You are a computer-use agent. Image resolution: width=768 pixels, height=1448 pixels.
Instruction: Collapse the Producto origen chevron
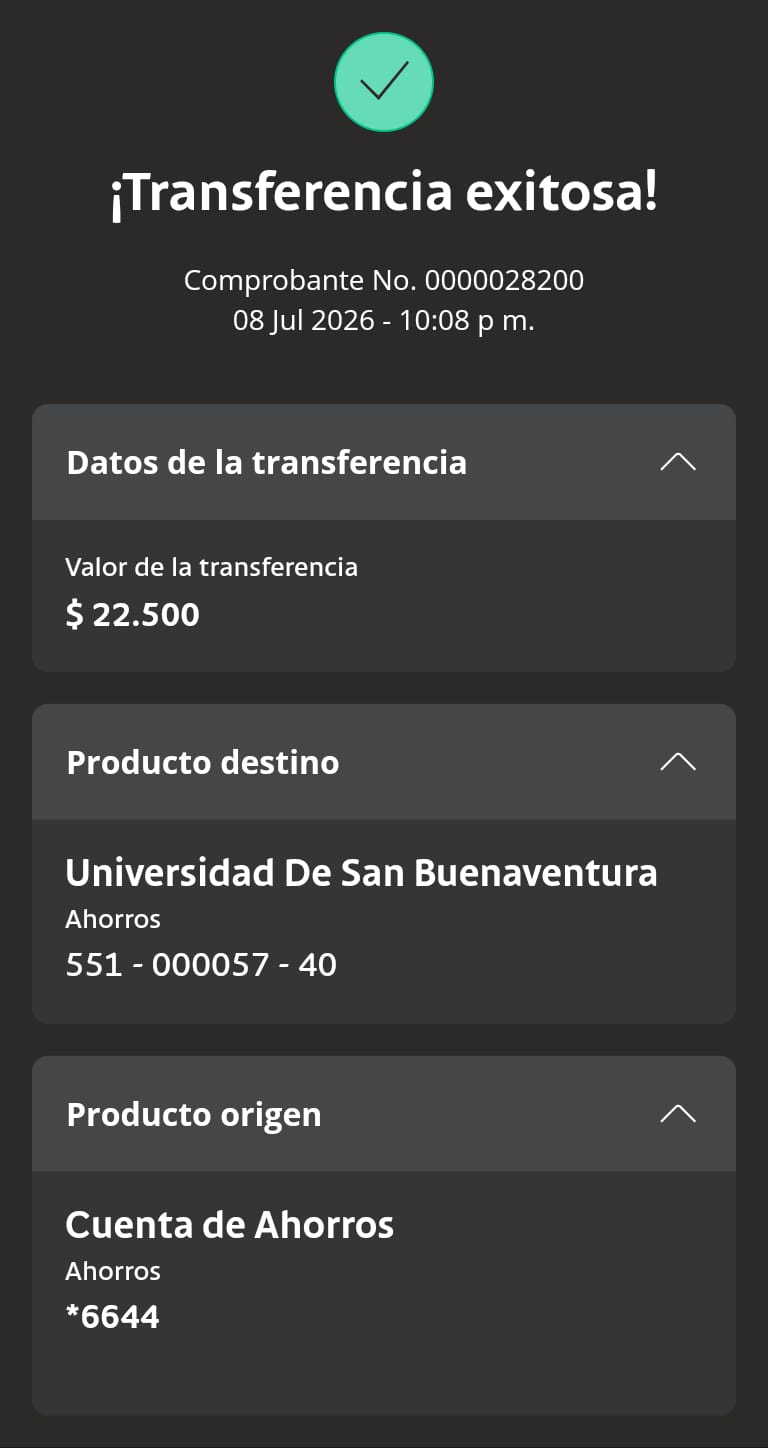point(678,1114)
